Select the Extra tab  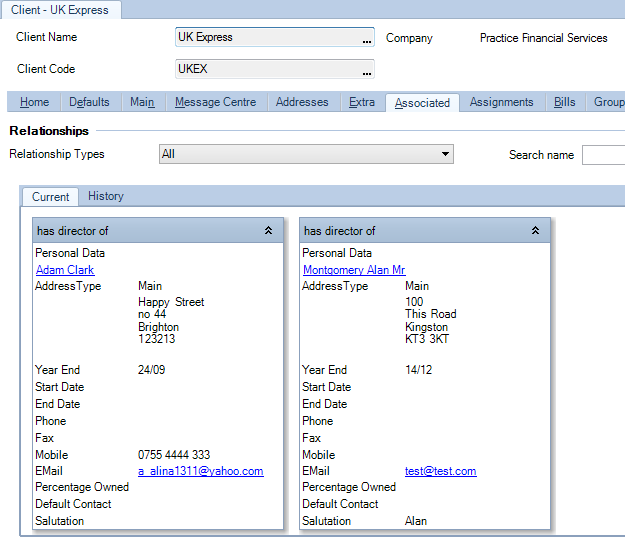(362, 102)
